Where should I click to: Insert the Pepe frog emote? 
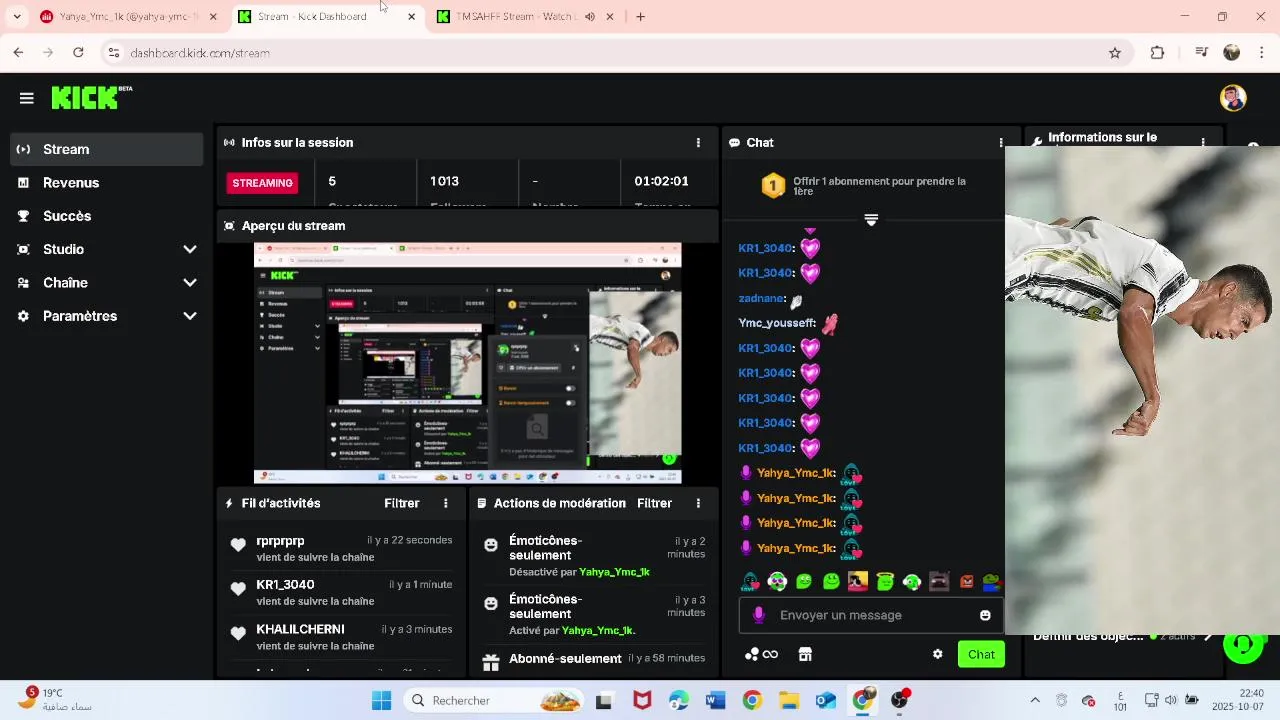(990, 581)
